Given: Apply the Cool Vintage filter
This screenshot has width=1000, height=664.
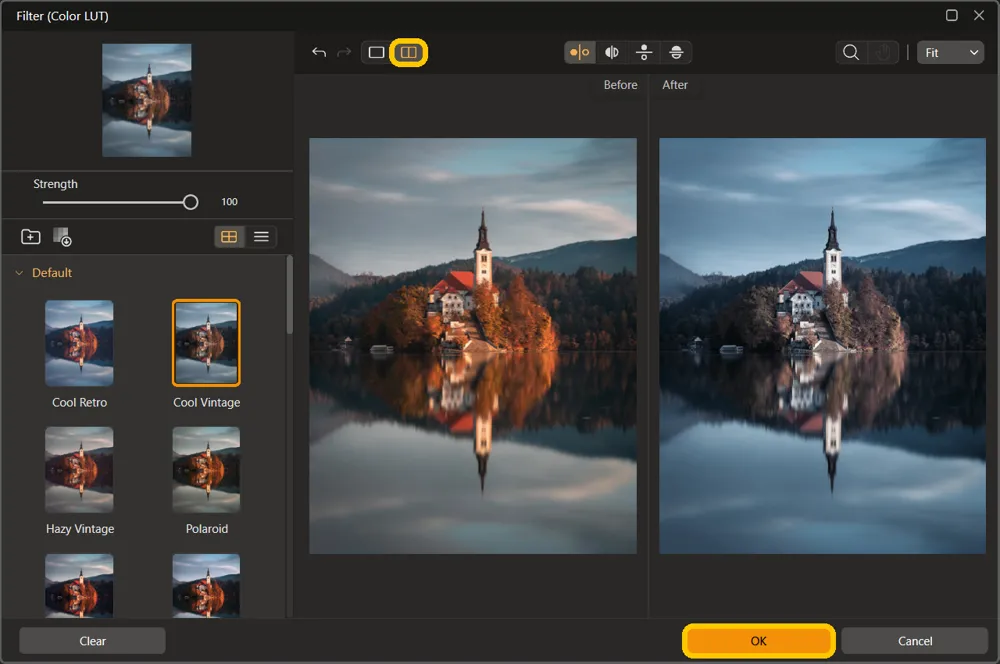Looking at the screenshot, I should click(206, 343).
